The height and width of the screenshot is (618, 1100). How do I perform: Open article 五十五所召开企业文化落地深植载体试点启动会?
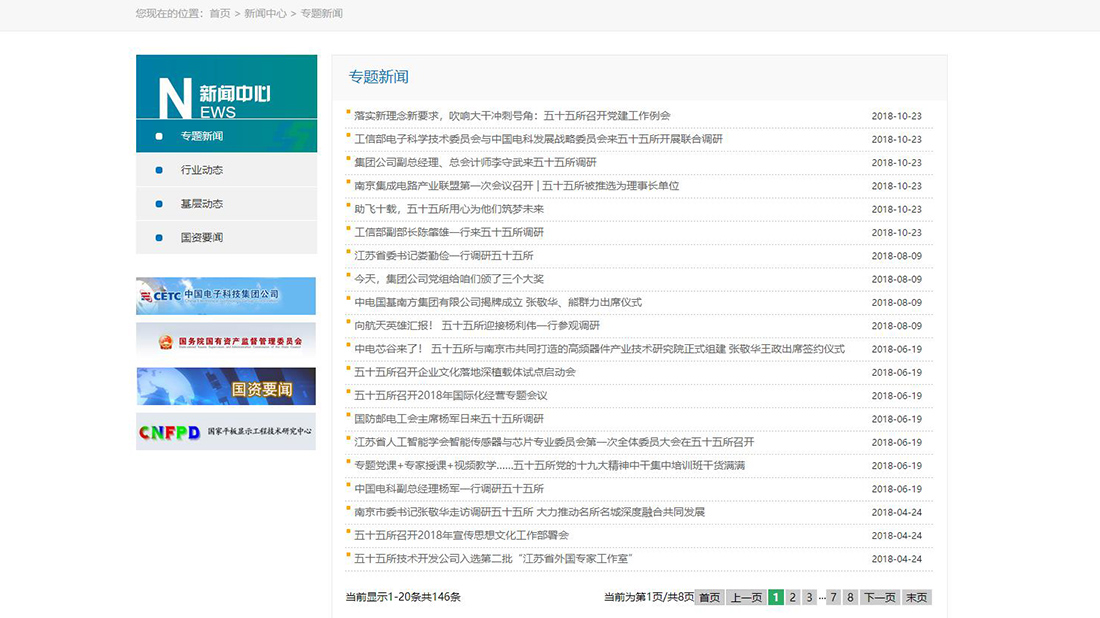(x=464, y=372)
